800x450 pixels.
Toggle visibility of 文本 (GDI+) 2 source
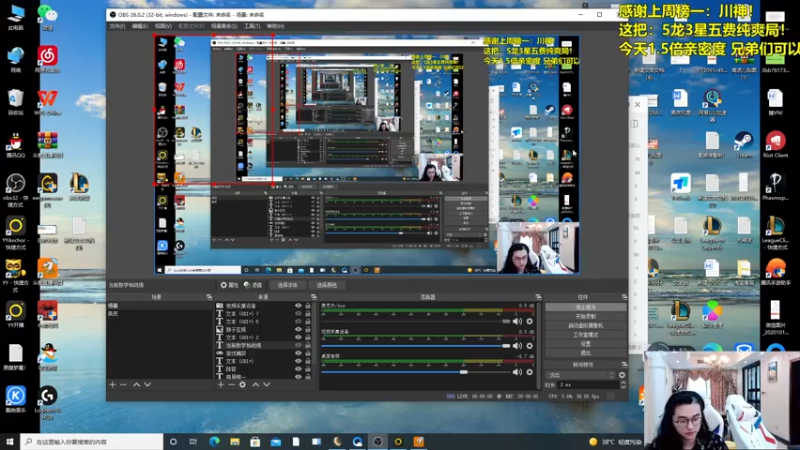click(298, 337)
